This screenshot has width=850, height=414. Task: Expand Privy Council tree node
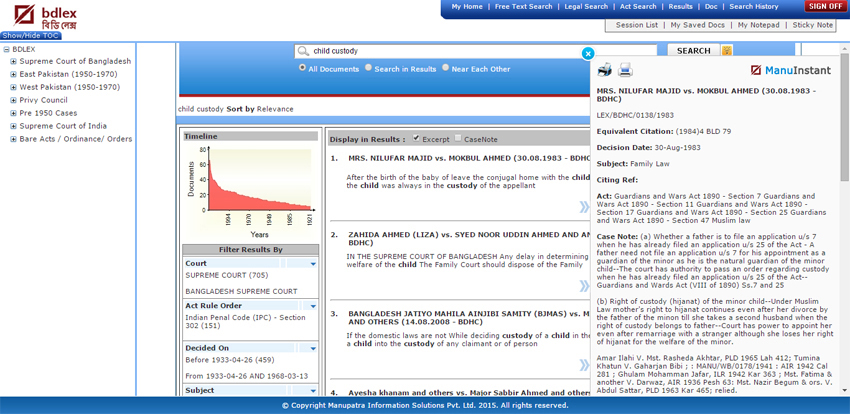pyautogui.click(x=14, y=100)
